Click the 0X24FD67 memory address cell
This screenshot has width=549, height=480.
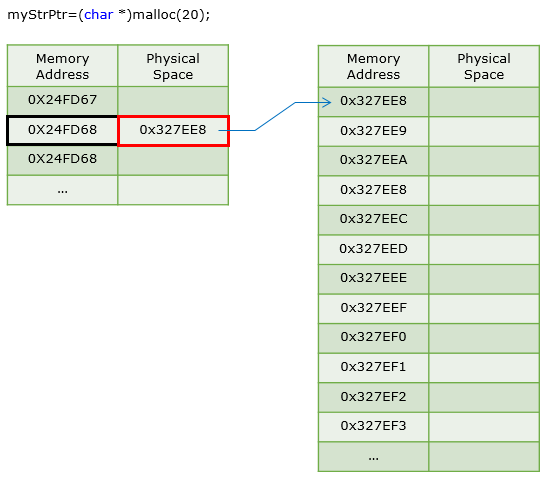coord(62,101)
